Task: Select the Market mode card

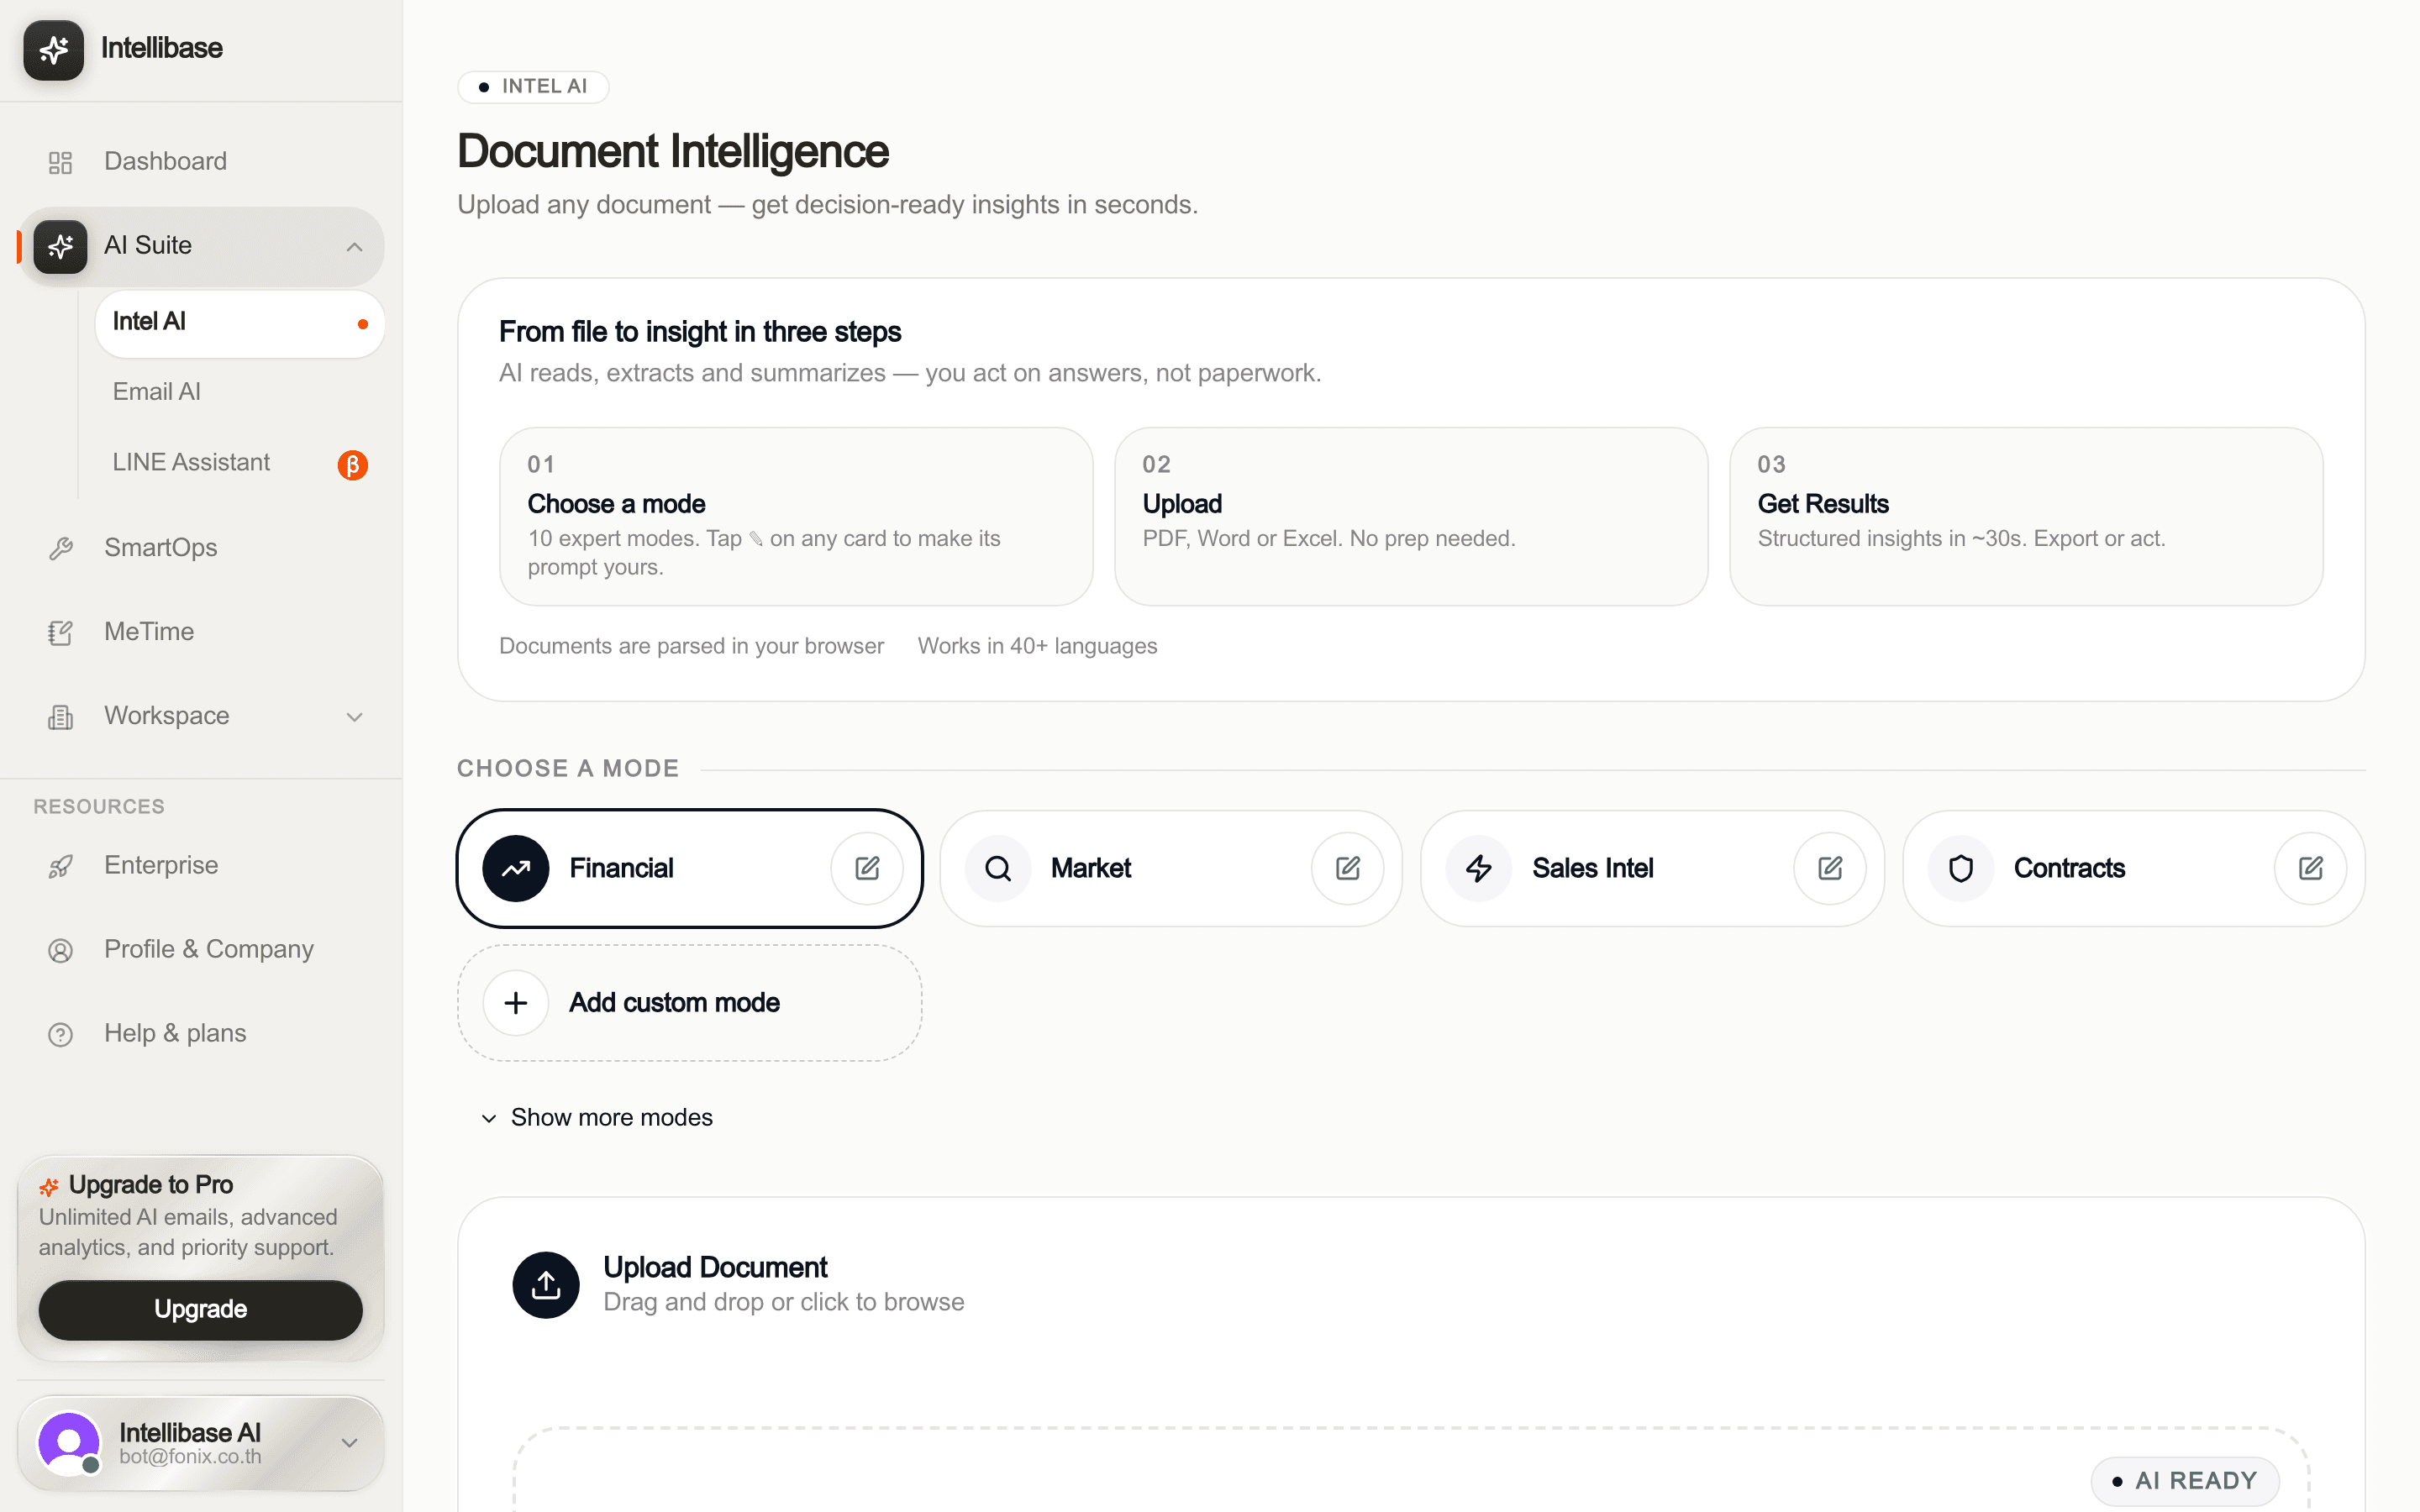Action: 1171,868
